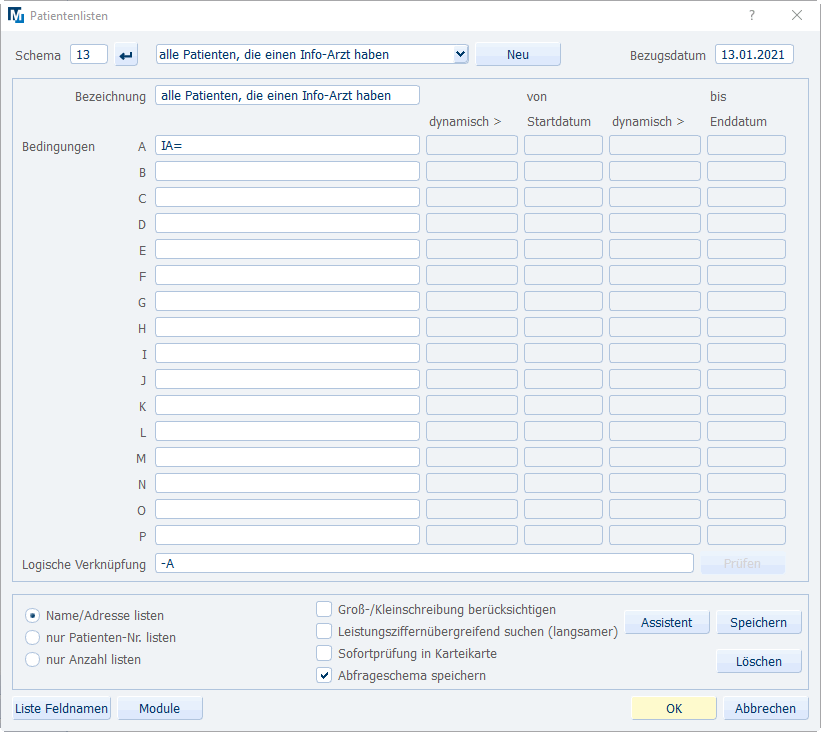Enable 'Groß-/Kleinschreibung berücksichtigen' checkbox
The image size is (821, 732).
[x=324, y=609]
